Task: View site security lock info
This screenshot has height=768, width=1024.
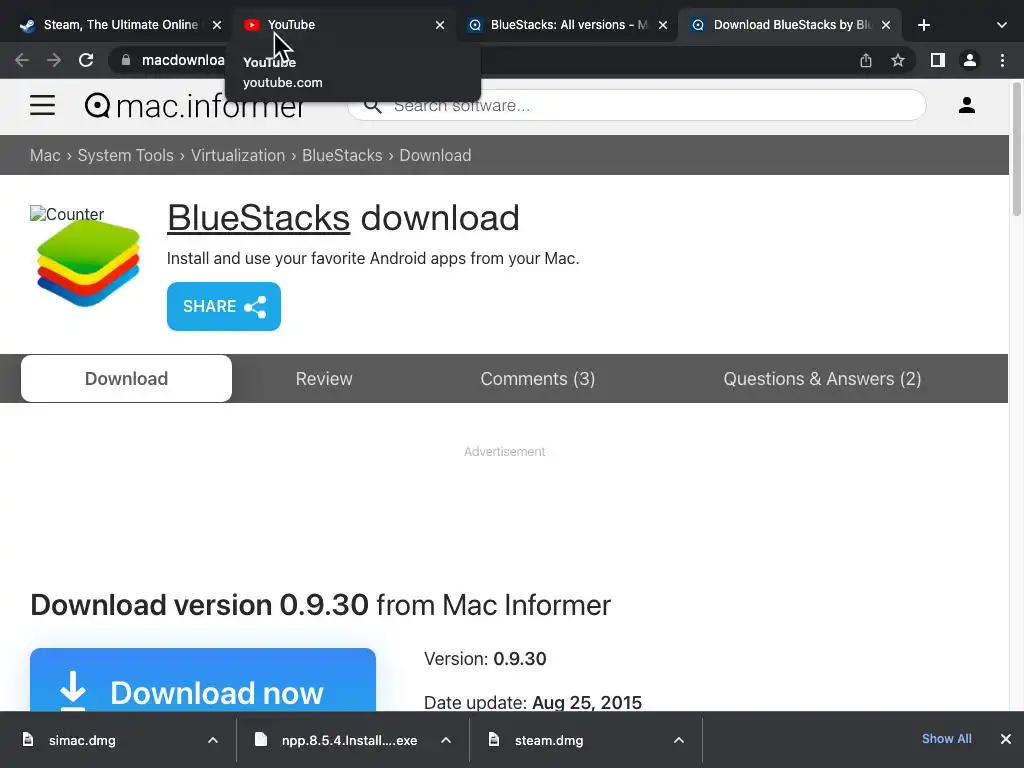Action: point(125,60)
